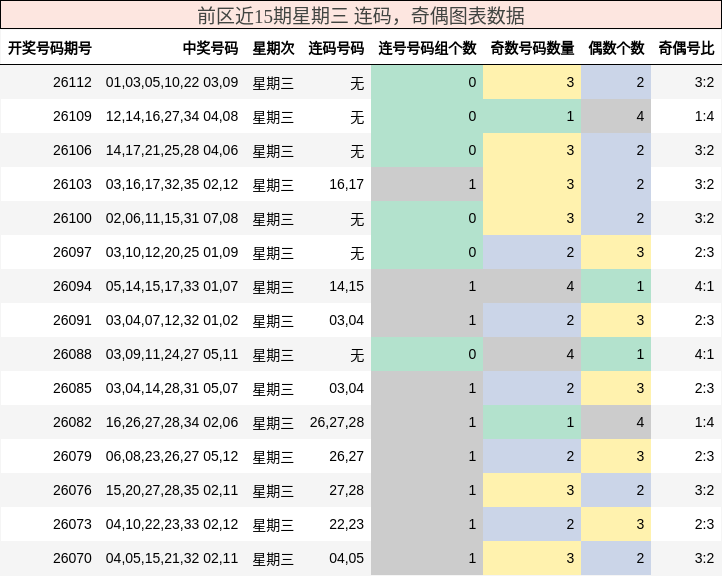The image size is (722, 576).
Task: Select the 中奖号码 column header
Action: [x=210, y=48]
